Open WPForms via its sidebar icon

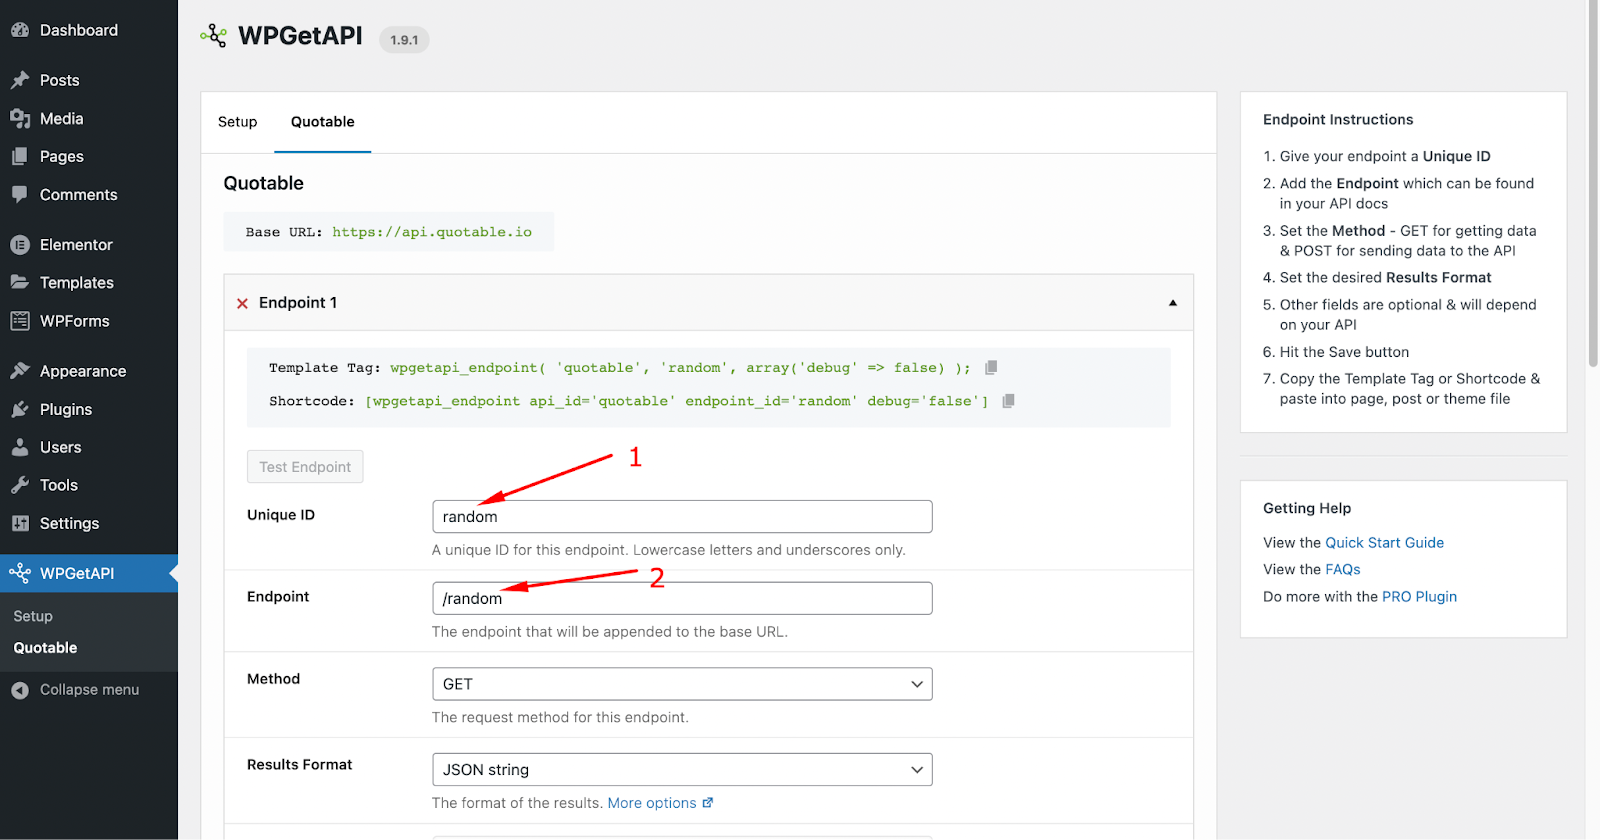click(x=20, y=321)
